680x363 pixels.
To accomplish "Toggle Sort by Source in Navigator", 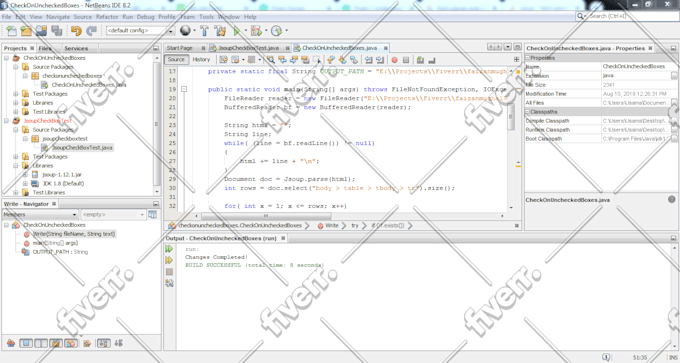I will pos(118,343).
